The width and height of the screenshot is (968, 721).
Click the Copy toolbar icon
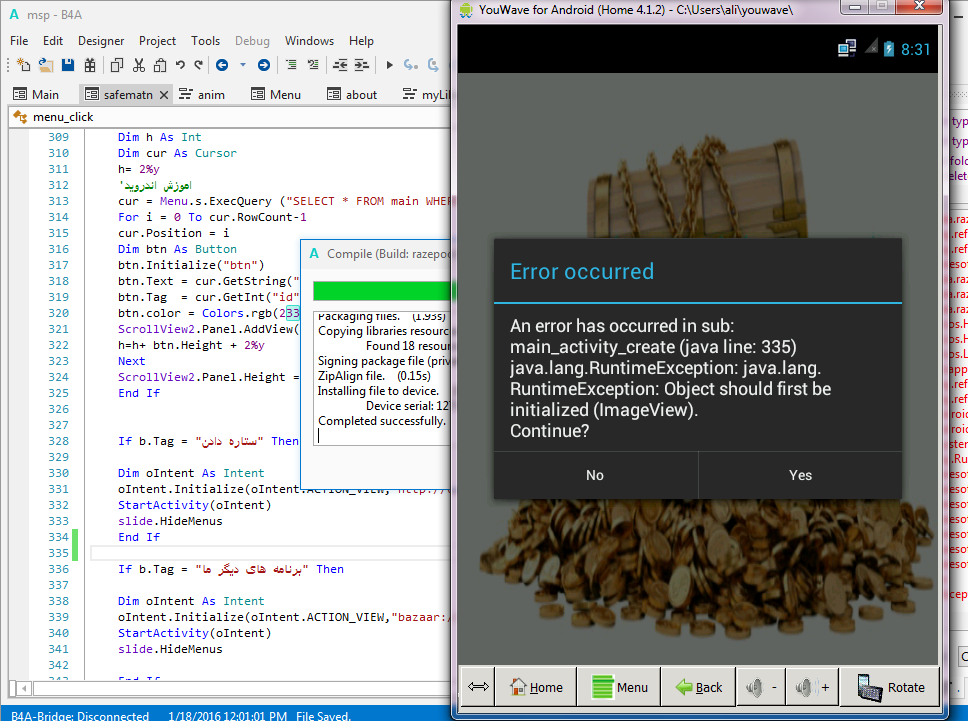[x=117, y=65]
